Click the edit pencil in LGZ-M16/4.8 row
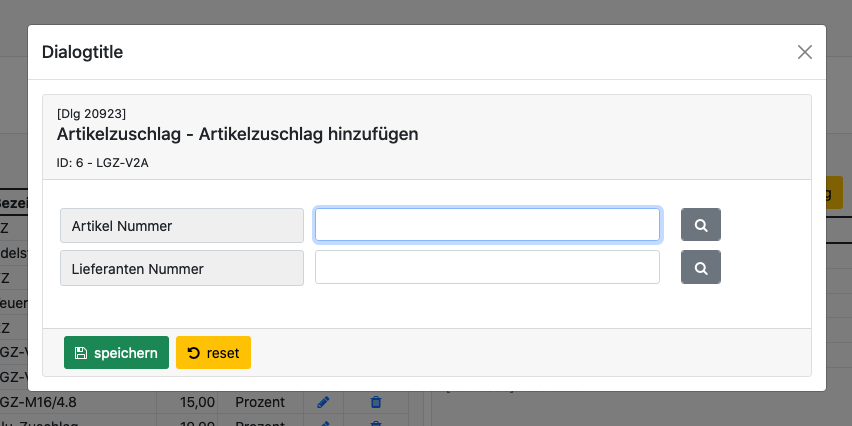The height and width of the screenshot is (426, 852). coord(322,402)
